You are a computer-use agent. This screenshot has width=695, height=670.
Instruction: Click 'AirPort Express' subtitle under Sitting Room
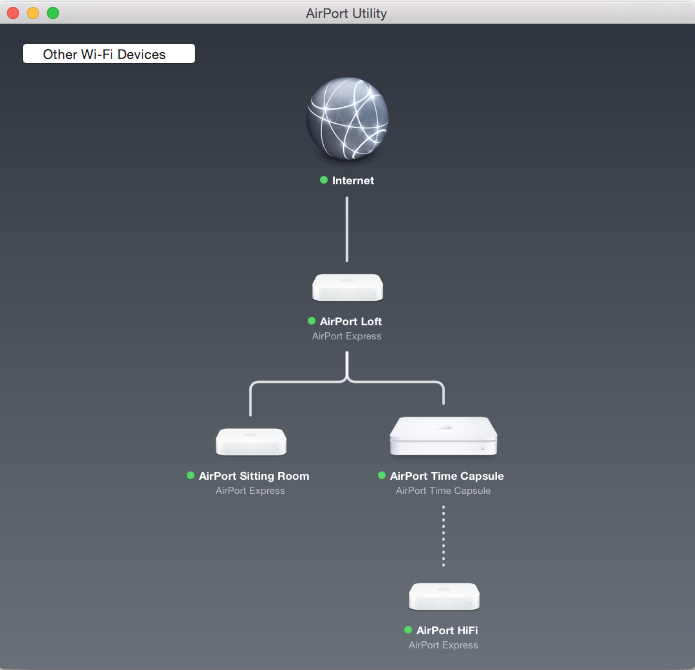click(250, 491)
